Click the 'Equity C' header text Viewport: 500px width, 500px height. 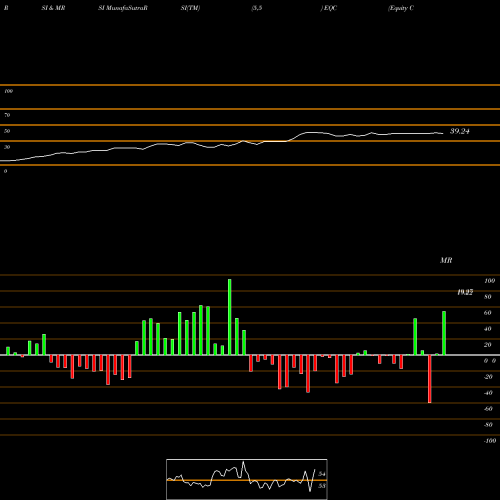(x=401, y=8)
